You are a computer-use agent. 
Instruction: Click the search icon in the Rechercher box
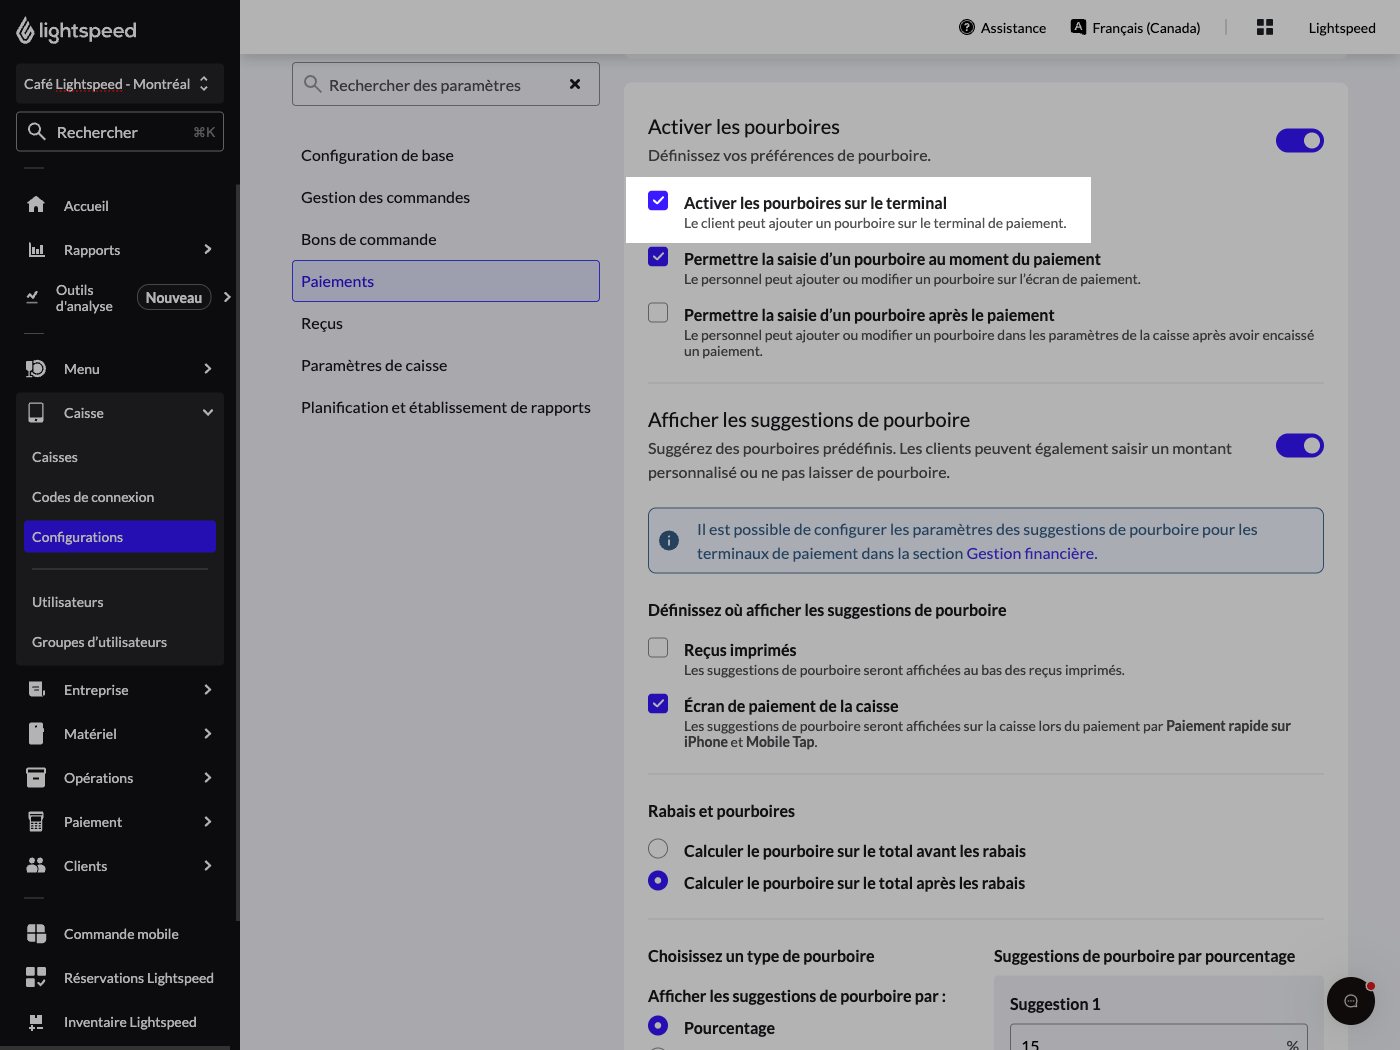(x=37, y=131)
